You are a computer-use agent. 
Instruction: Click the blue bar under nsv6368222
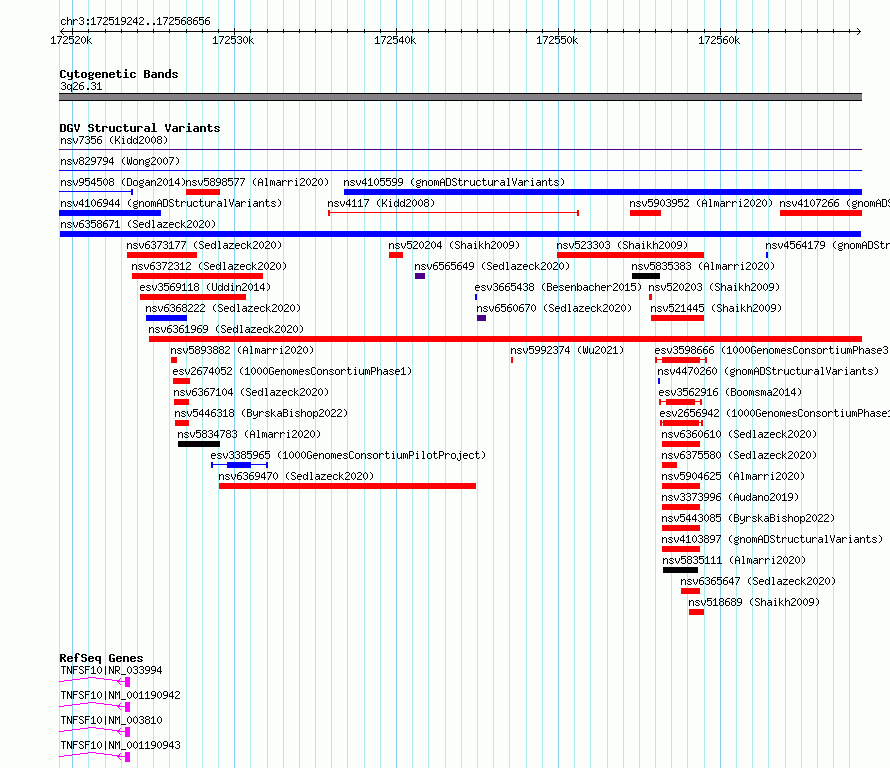pos(166,318)
